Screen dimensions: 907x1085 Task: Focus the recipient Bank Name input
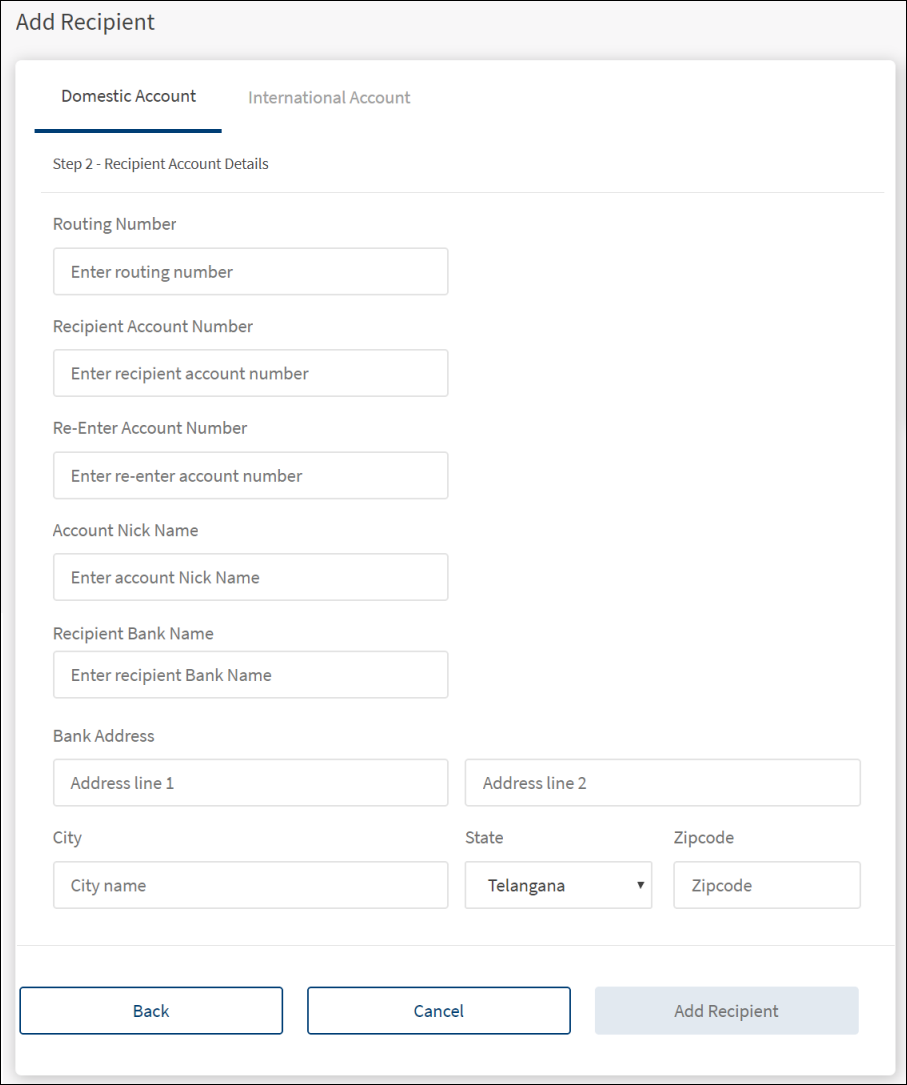coord(250,676)
